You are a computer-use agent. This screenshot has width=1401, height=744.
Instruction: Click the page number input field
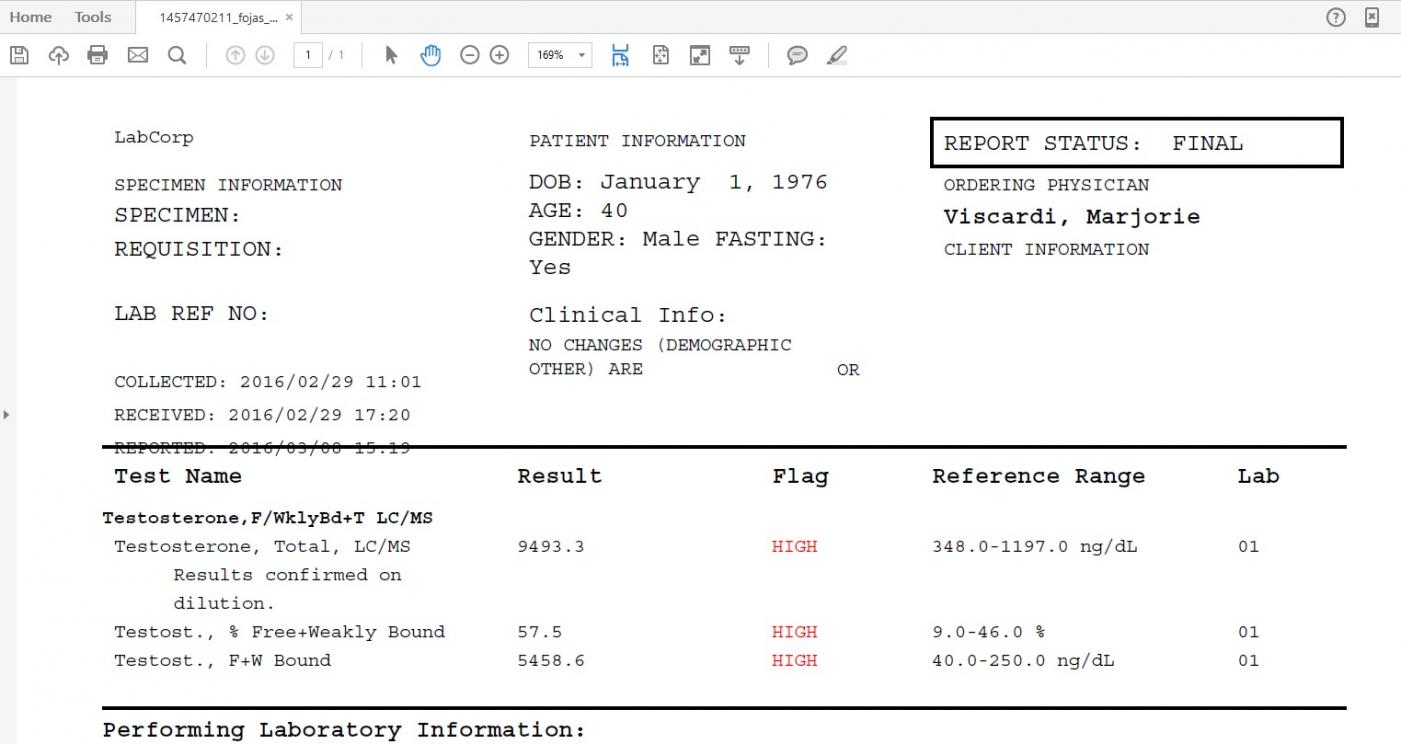coord(308,56)
